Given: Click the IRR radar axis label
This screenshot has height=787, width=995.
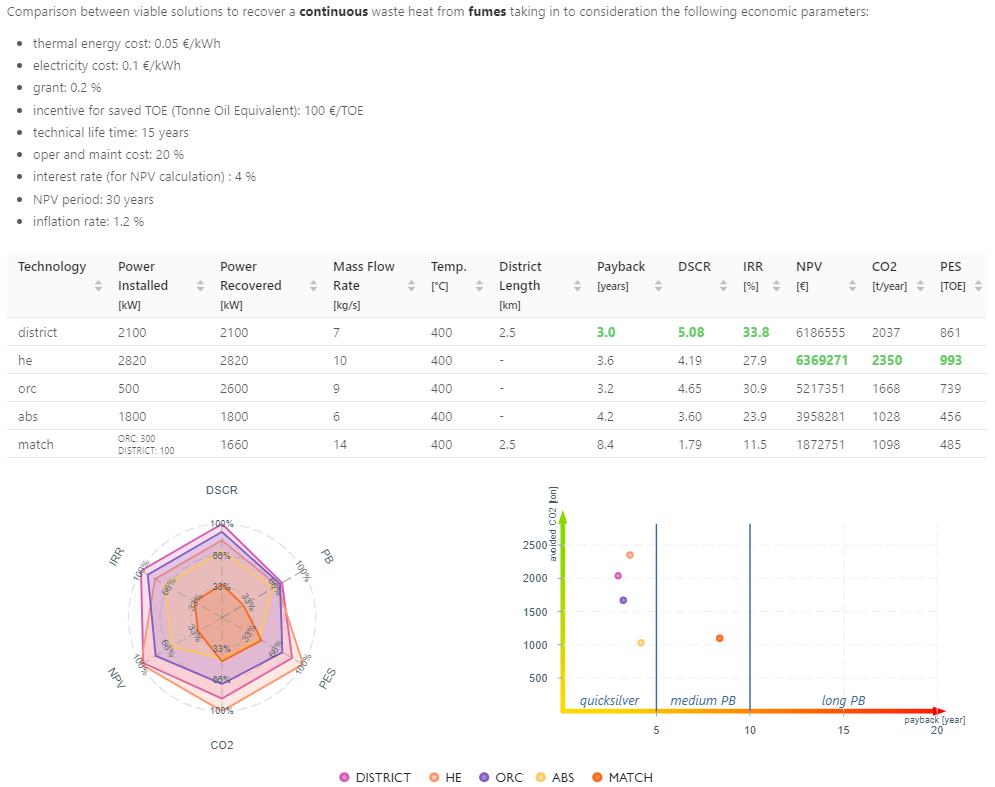Looking at the screenshot, I should tap(117, 557).
